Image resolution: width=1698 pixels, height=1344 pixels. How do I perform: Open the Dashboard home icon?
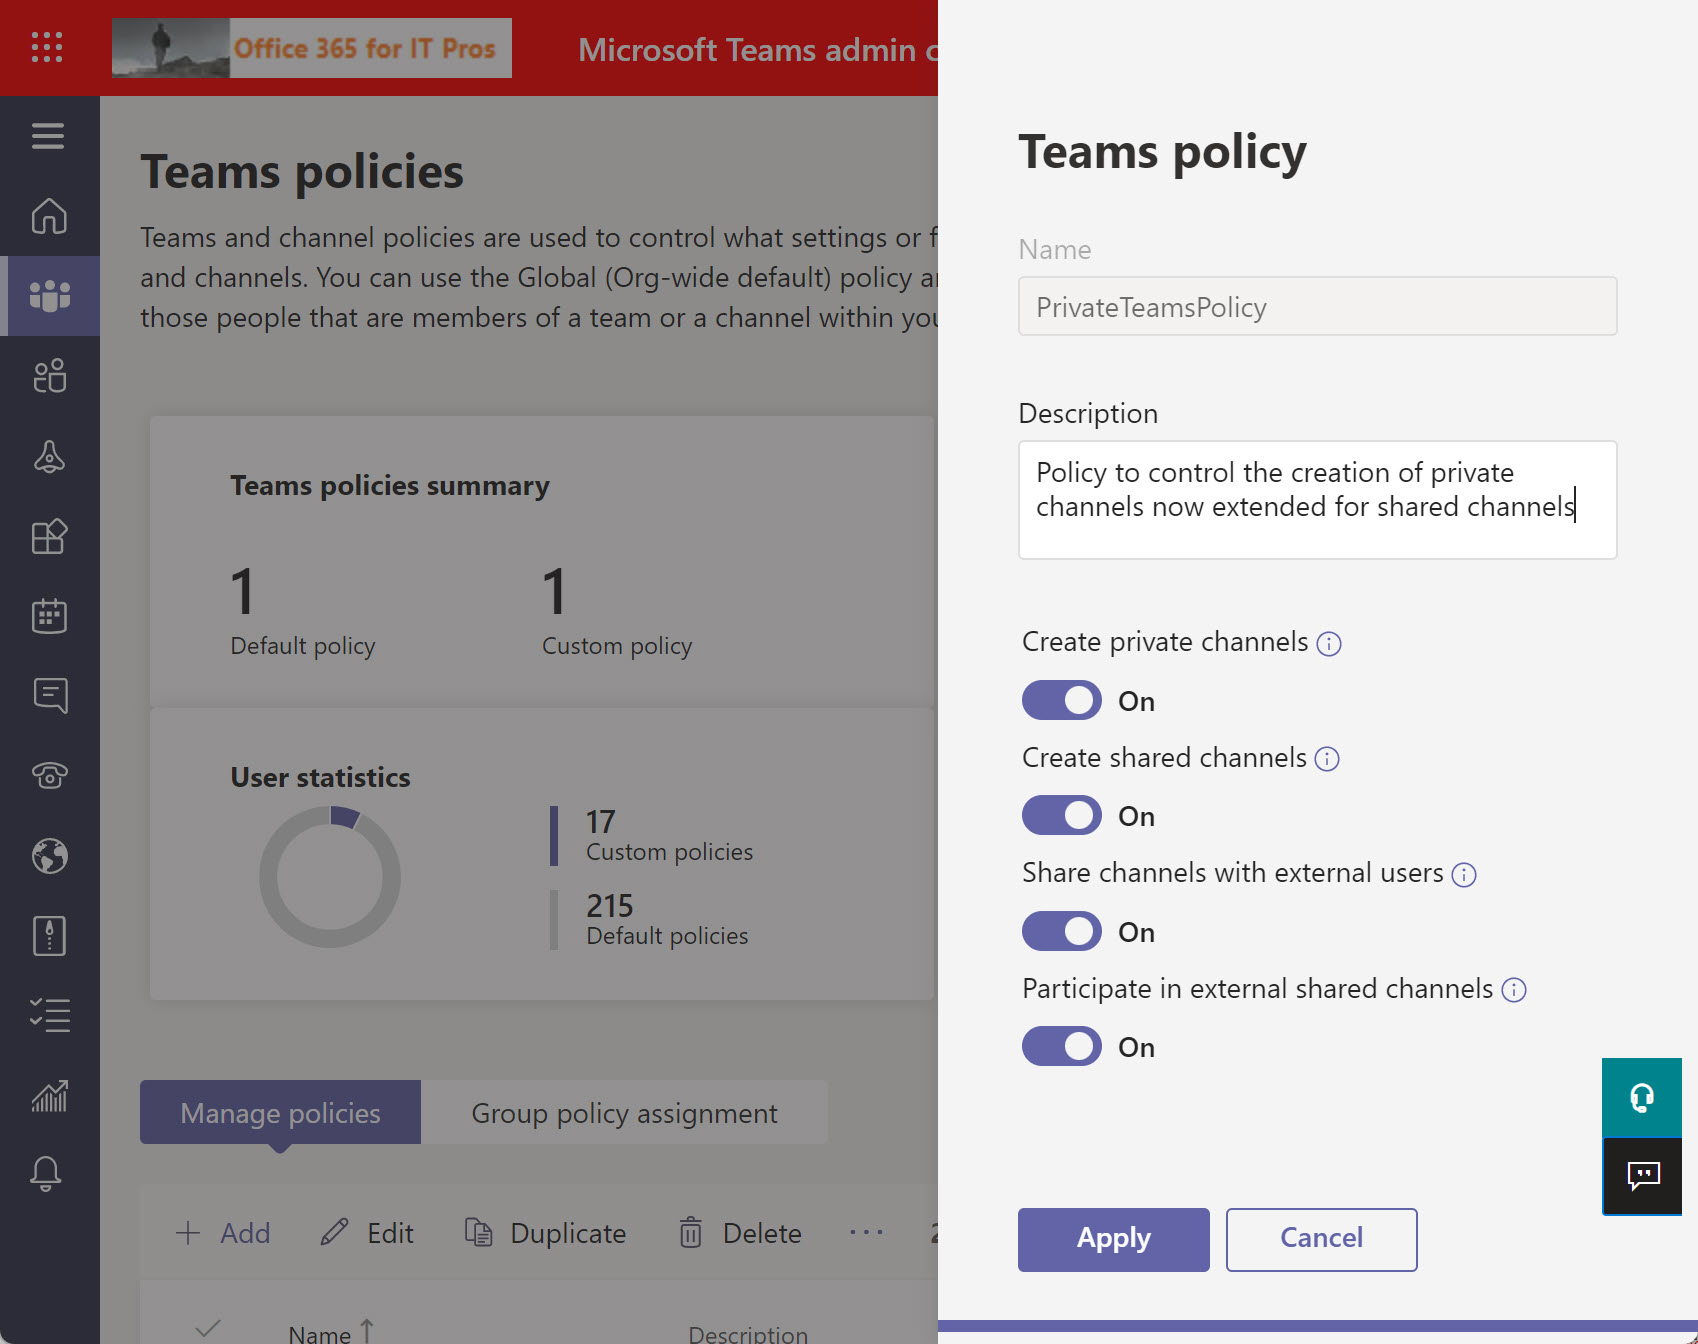coord(48,217)
